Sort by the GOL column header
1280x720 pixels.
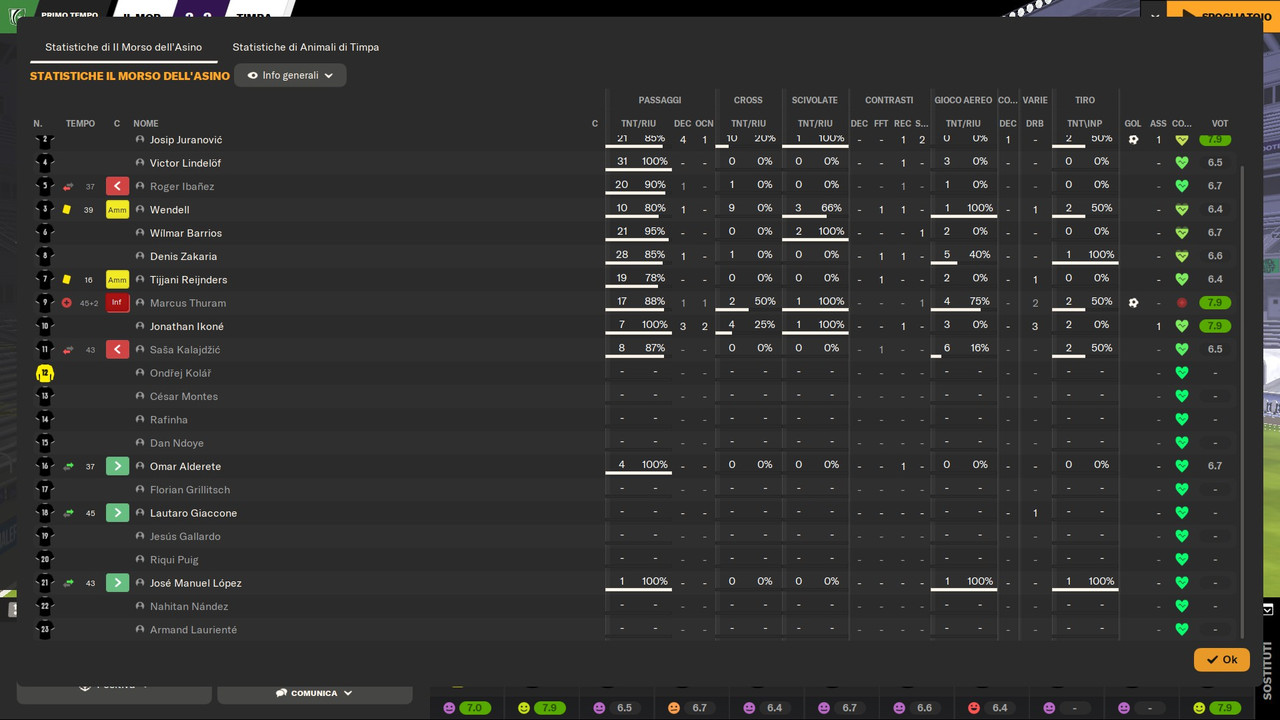pyautogui.click(x=1133, y=124)
